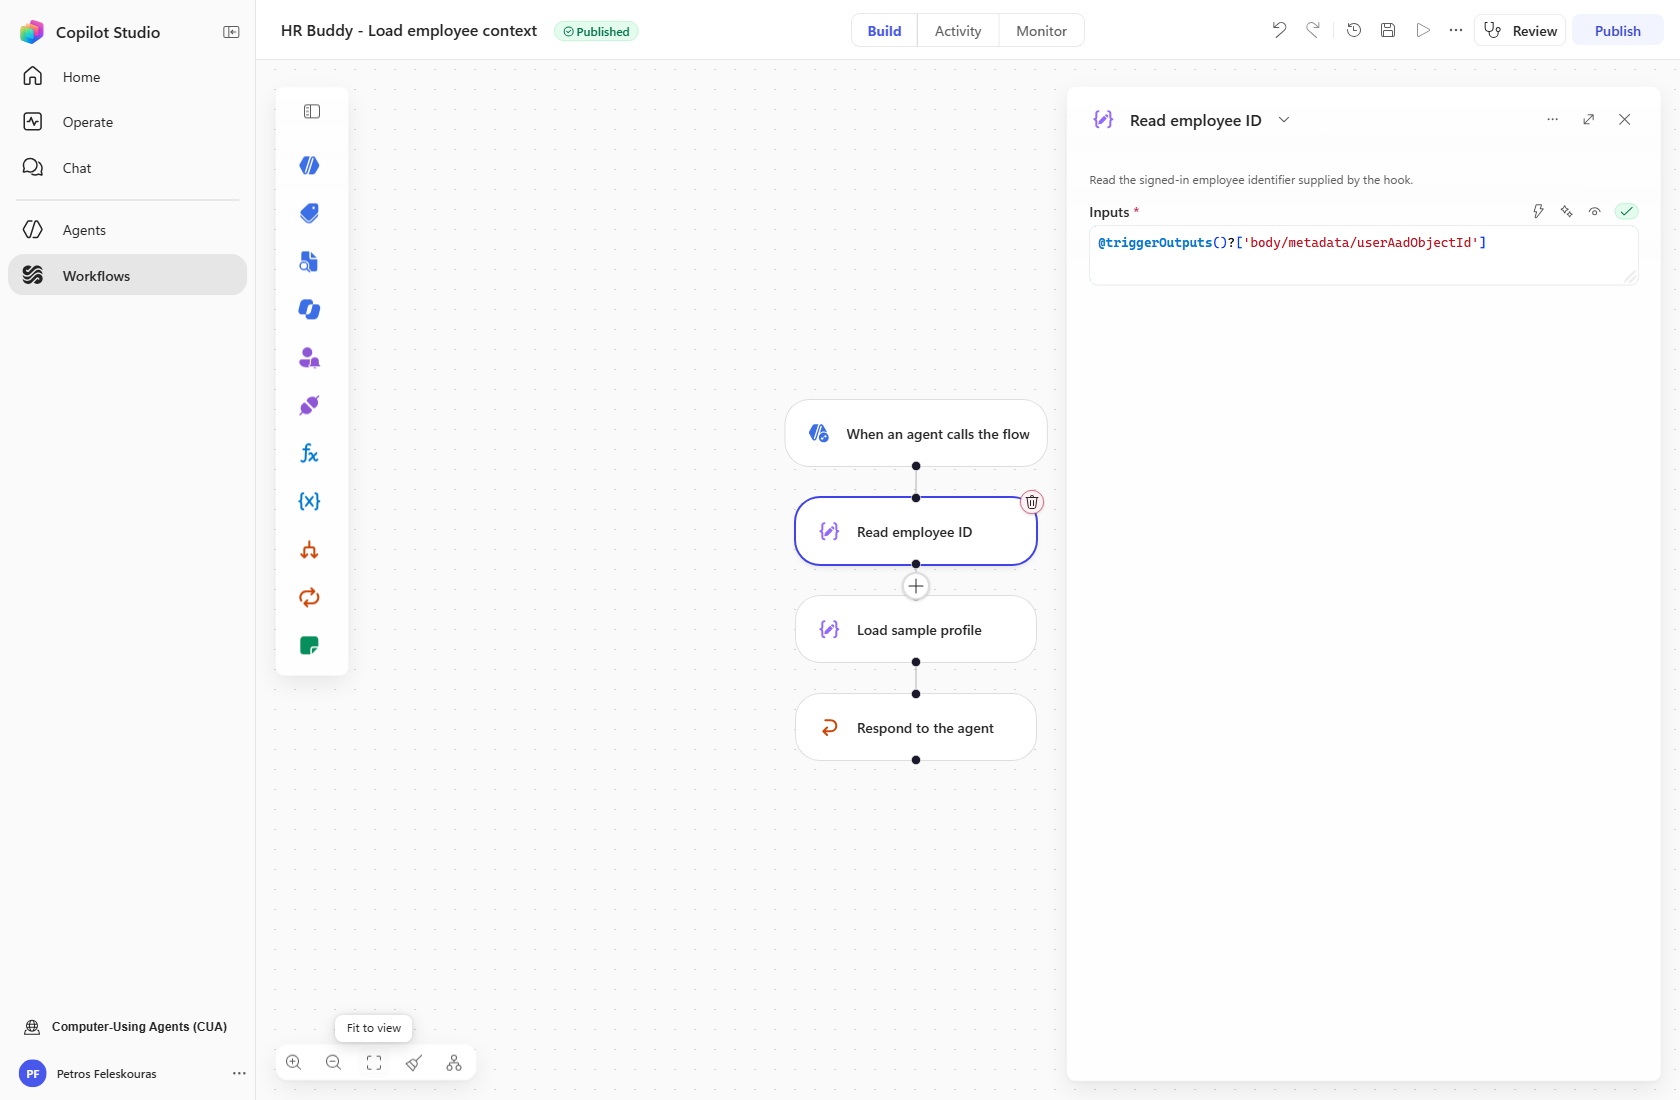This screenshot has height=1100, width=1680.
Task: Select the Respond to the agent node
Action: coord(916,727)
